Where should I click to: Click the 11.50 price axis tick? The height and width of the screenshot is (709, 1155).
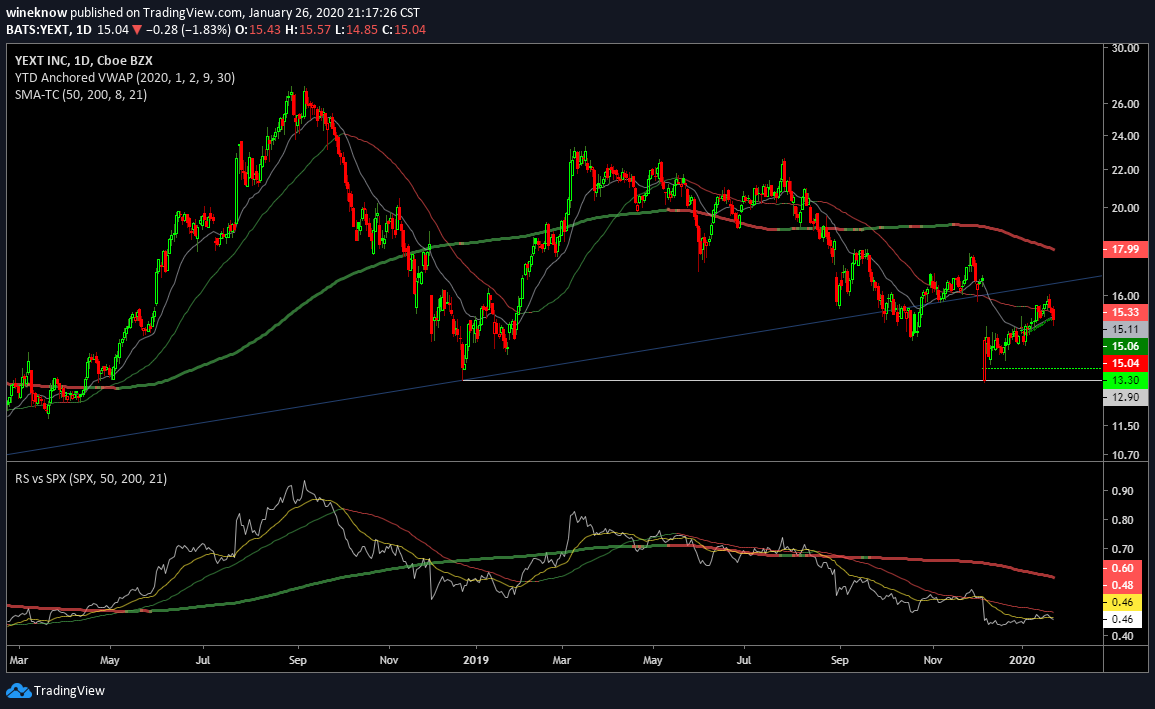(x=1126, y=426)
